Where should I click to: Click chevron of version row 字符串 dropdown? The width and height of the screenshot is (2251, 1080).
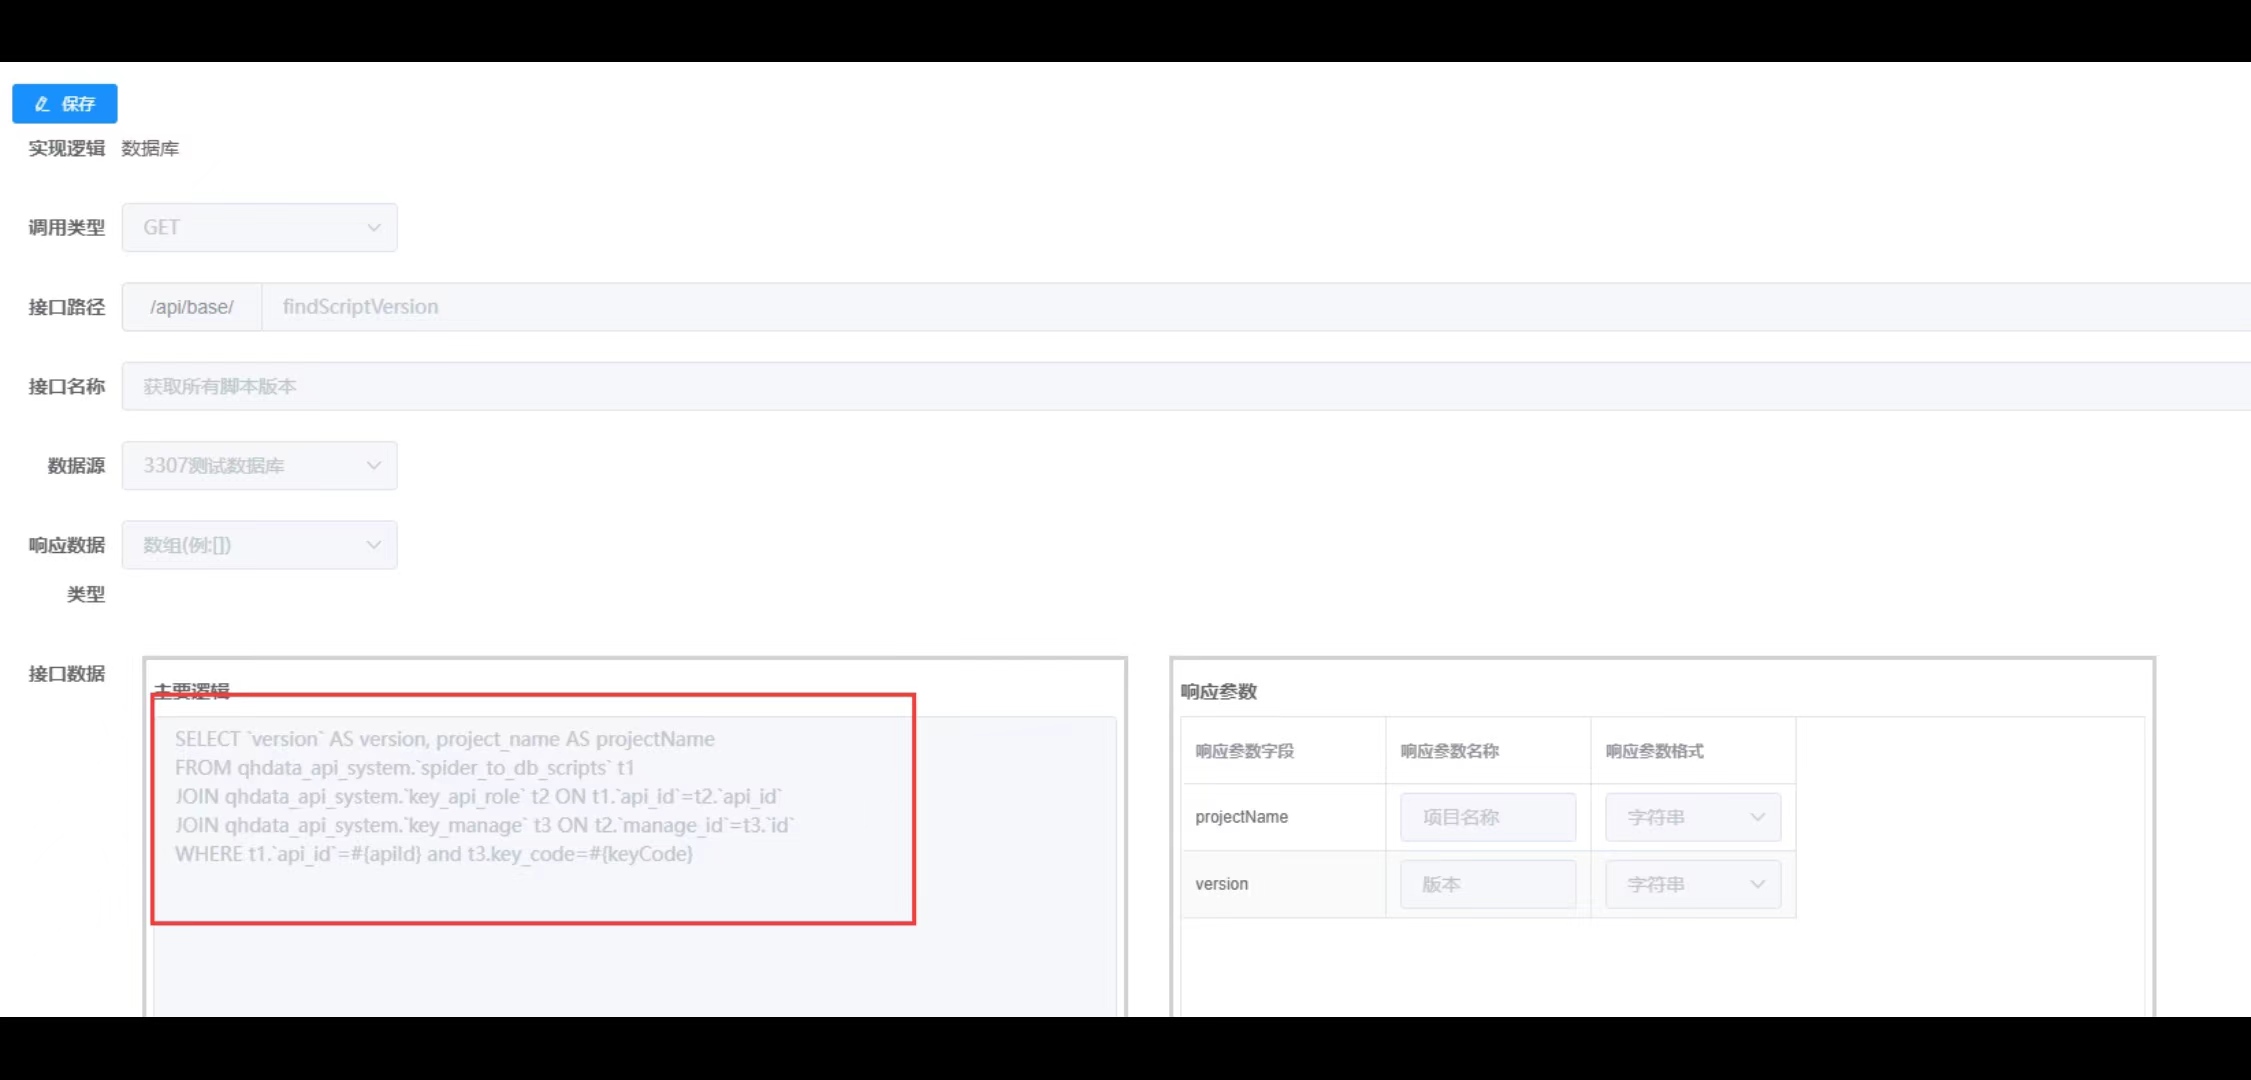(x=1757, y=884)
